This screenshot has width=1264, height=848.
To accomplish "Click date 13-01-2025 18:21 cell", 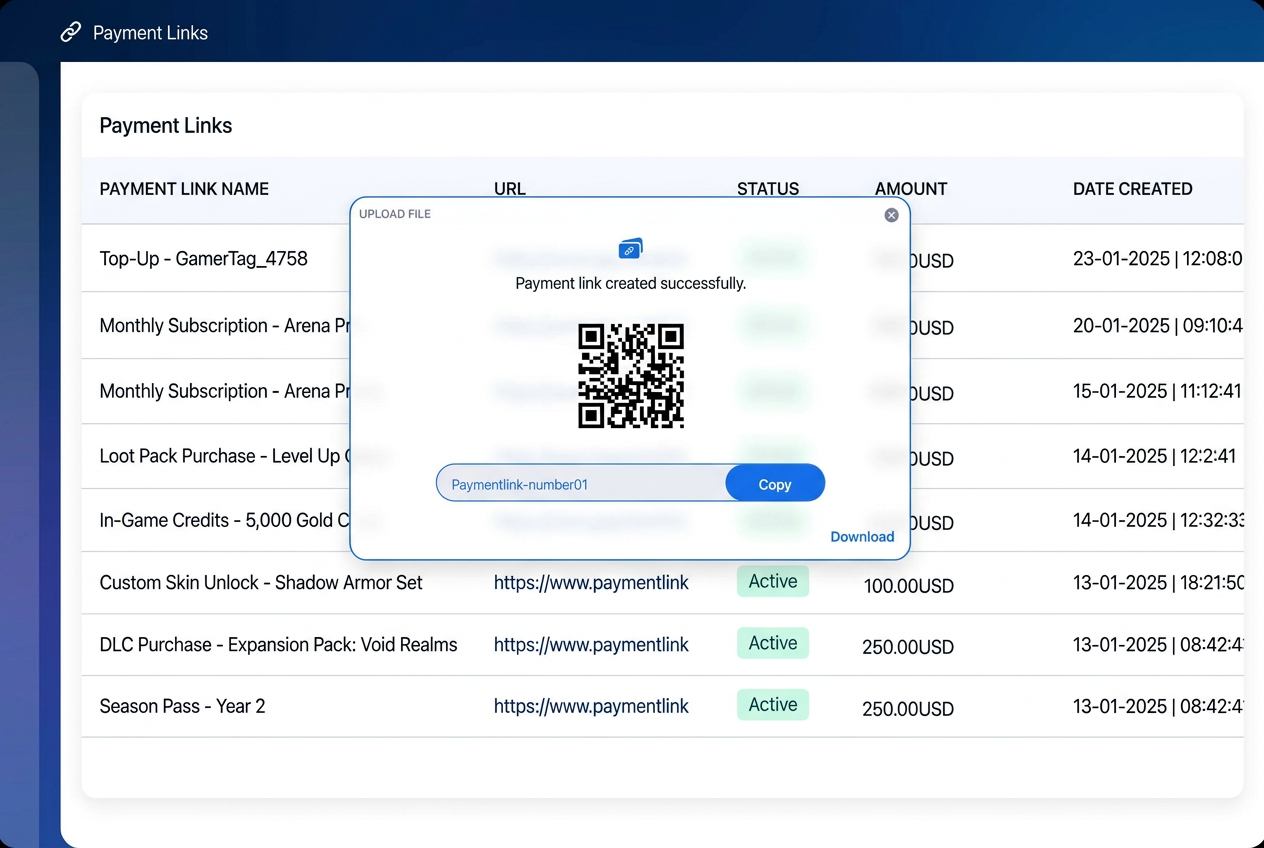I will tap(1158, 583).
